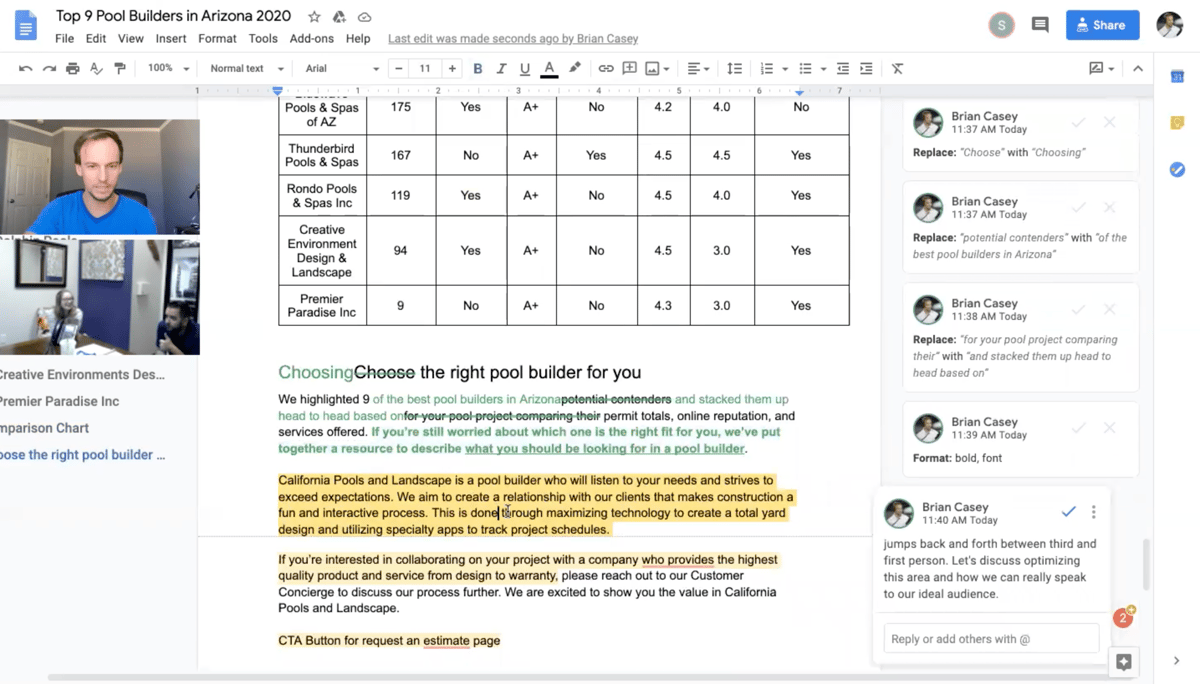Toggle bold formatting

[x=477, y=68]
